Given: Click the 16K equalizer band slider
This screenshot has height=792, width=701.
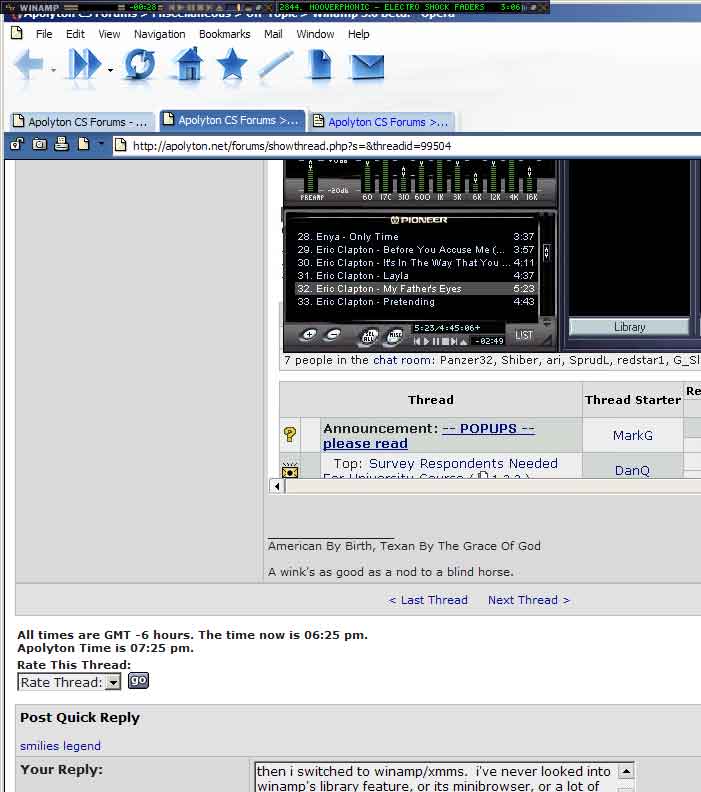Looking at the screenshot, I should coord(530,177).
